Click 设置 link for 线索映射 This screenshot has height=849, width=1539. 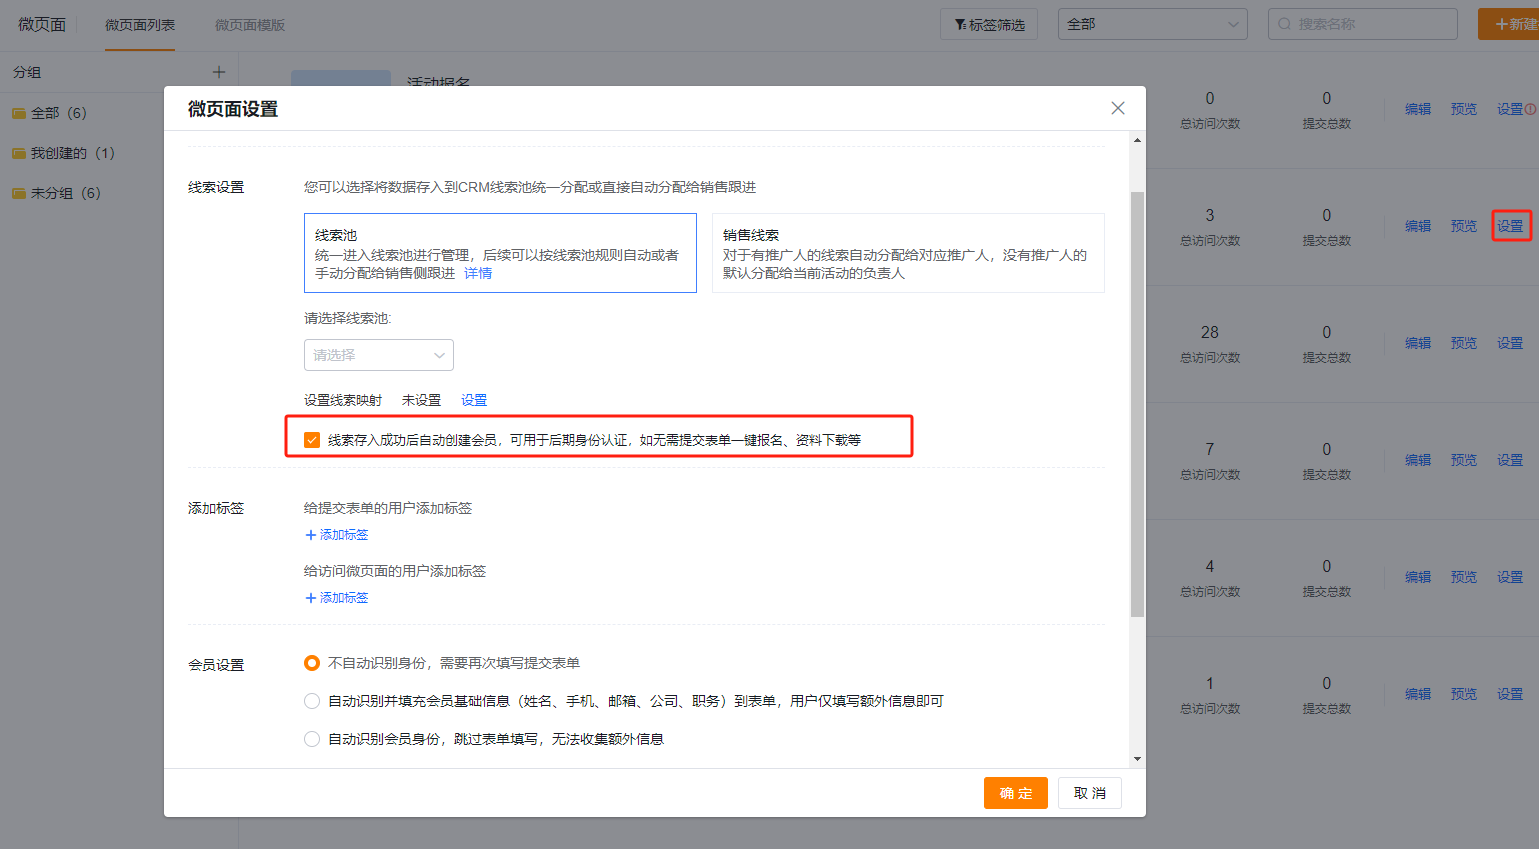coord(474,400)
